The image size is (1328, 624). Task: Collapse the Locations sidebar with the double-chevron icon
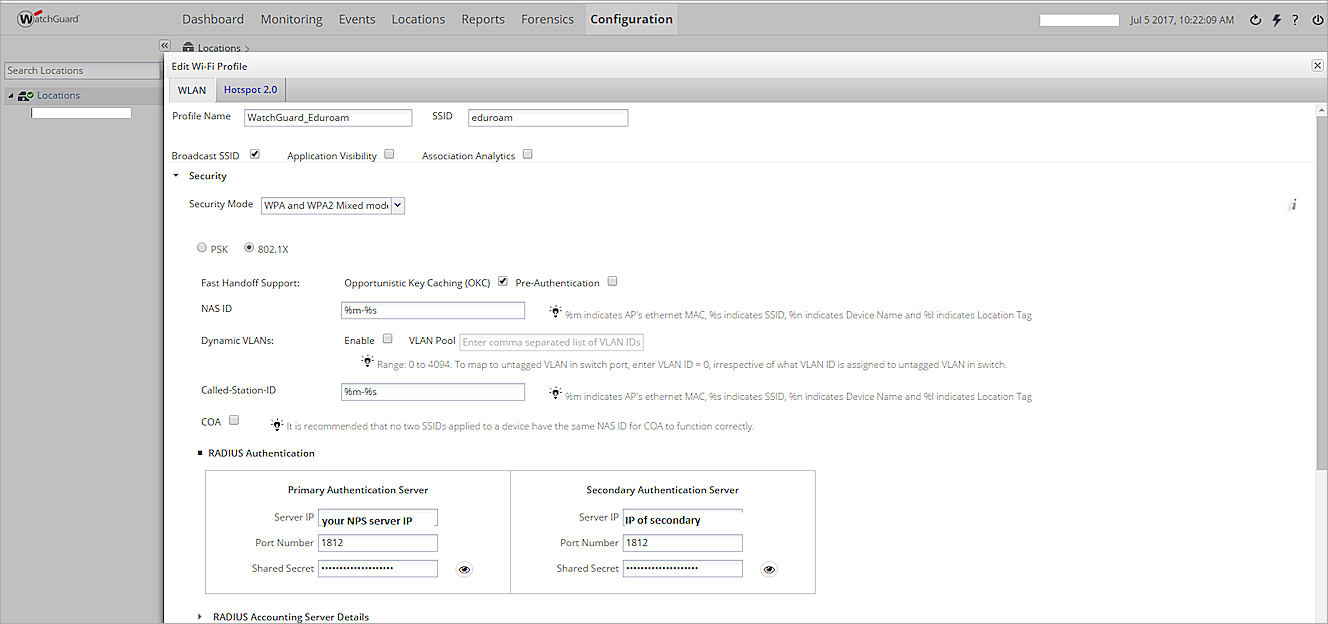click(164, 45)
